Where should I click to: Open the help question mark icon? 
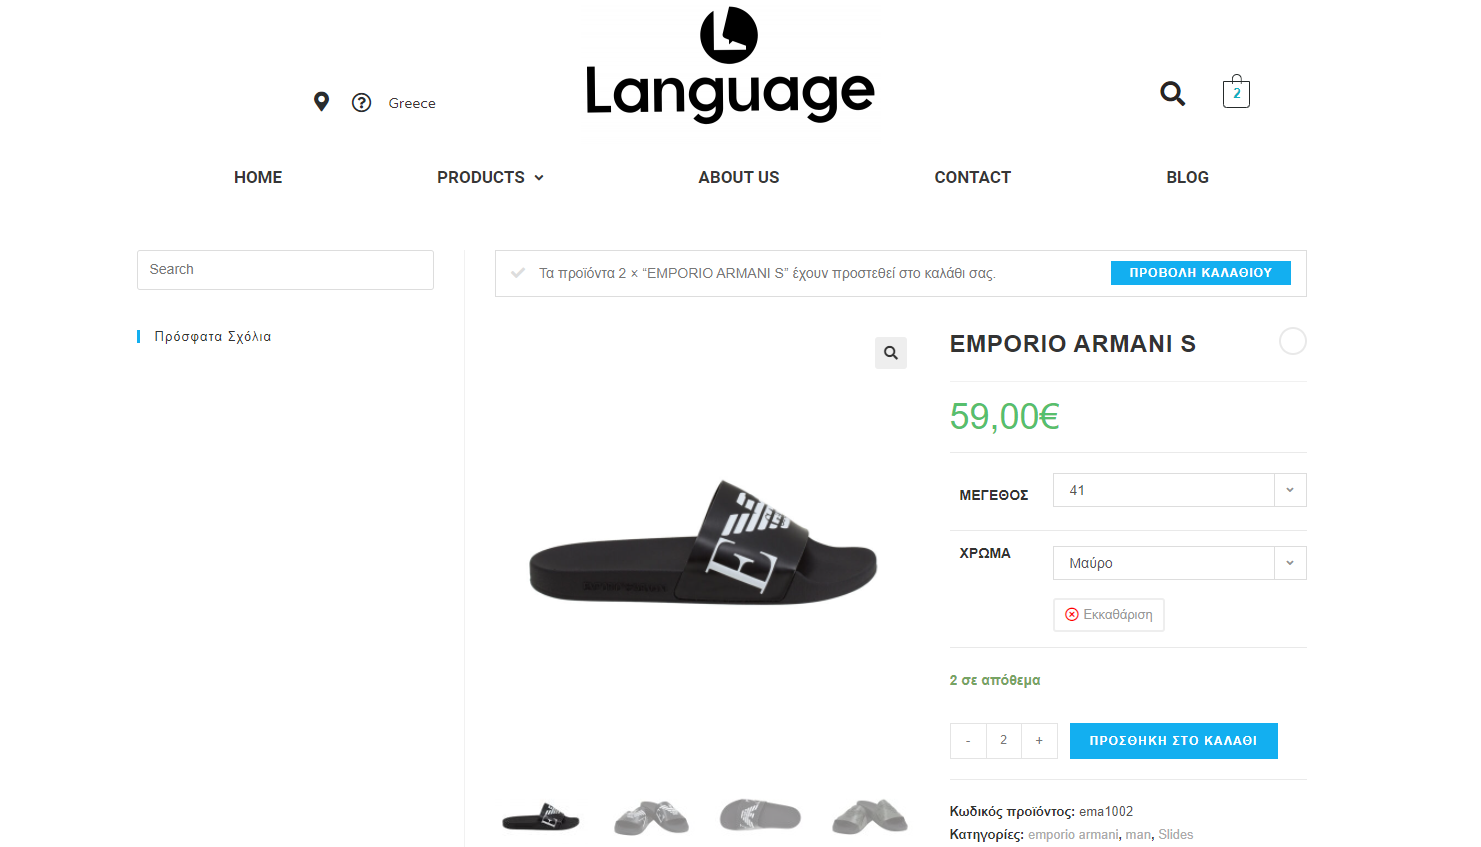362,103
